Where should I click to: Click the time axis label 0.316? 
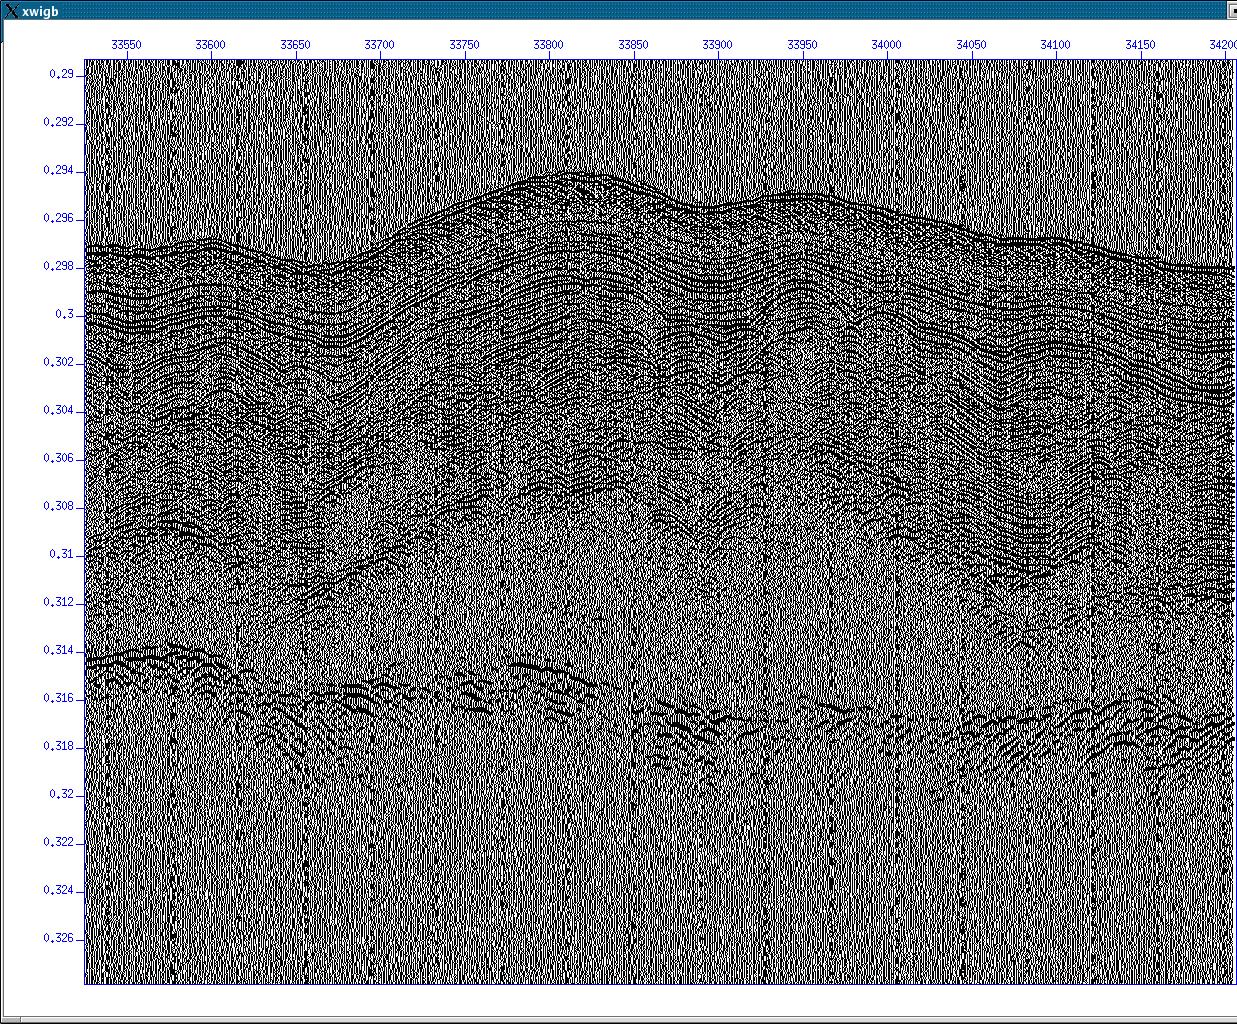(58, 698)
